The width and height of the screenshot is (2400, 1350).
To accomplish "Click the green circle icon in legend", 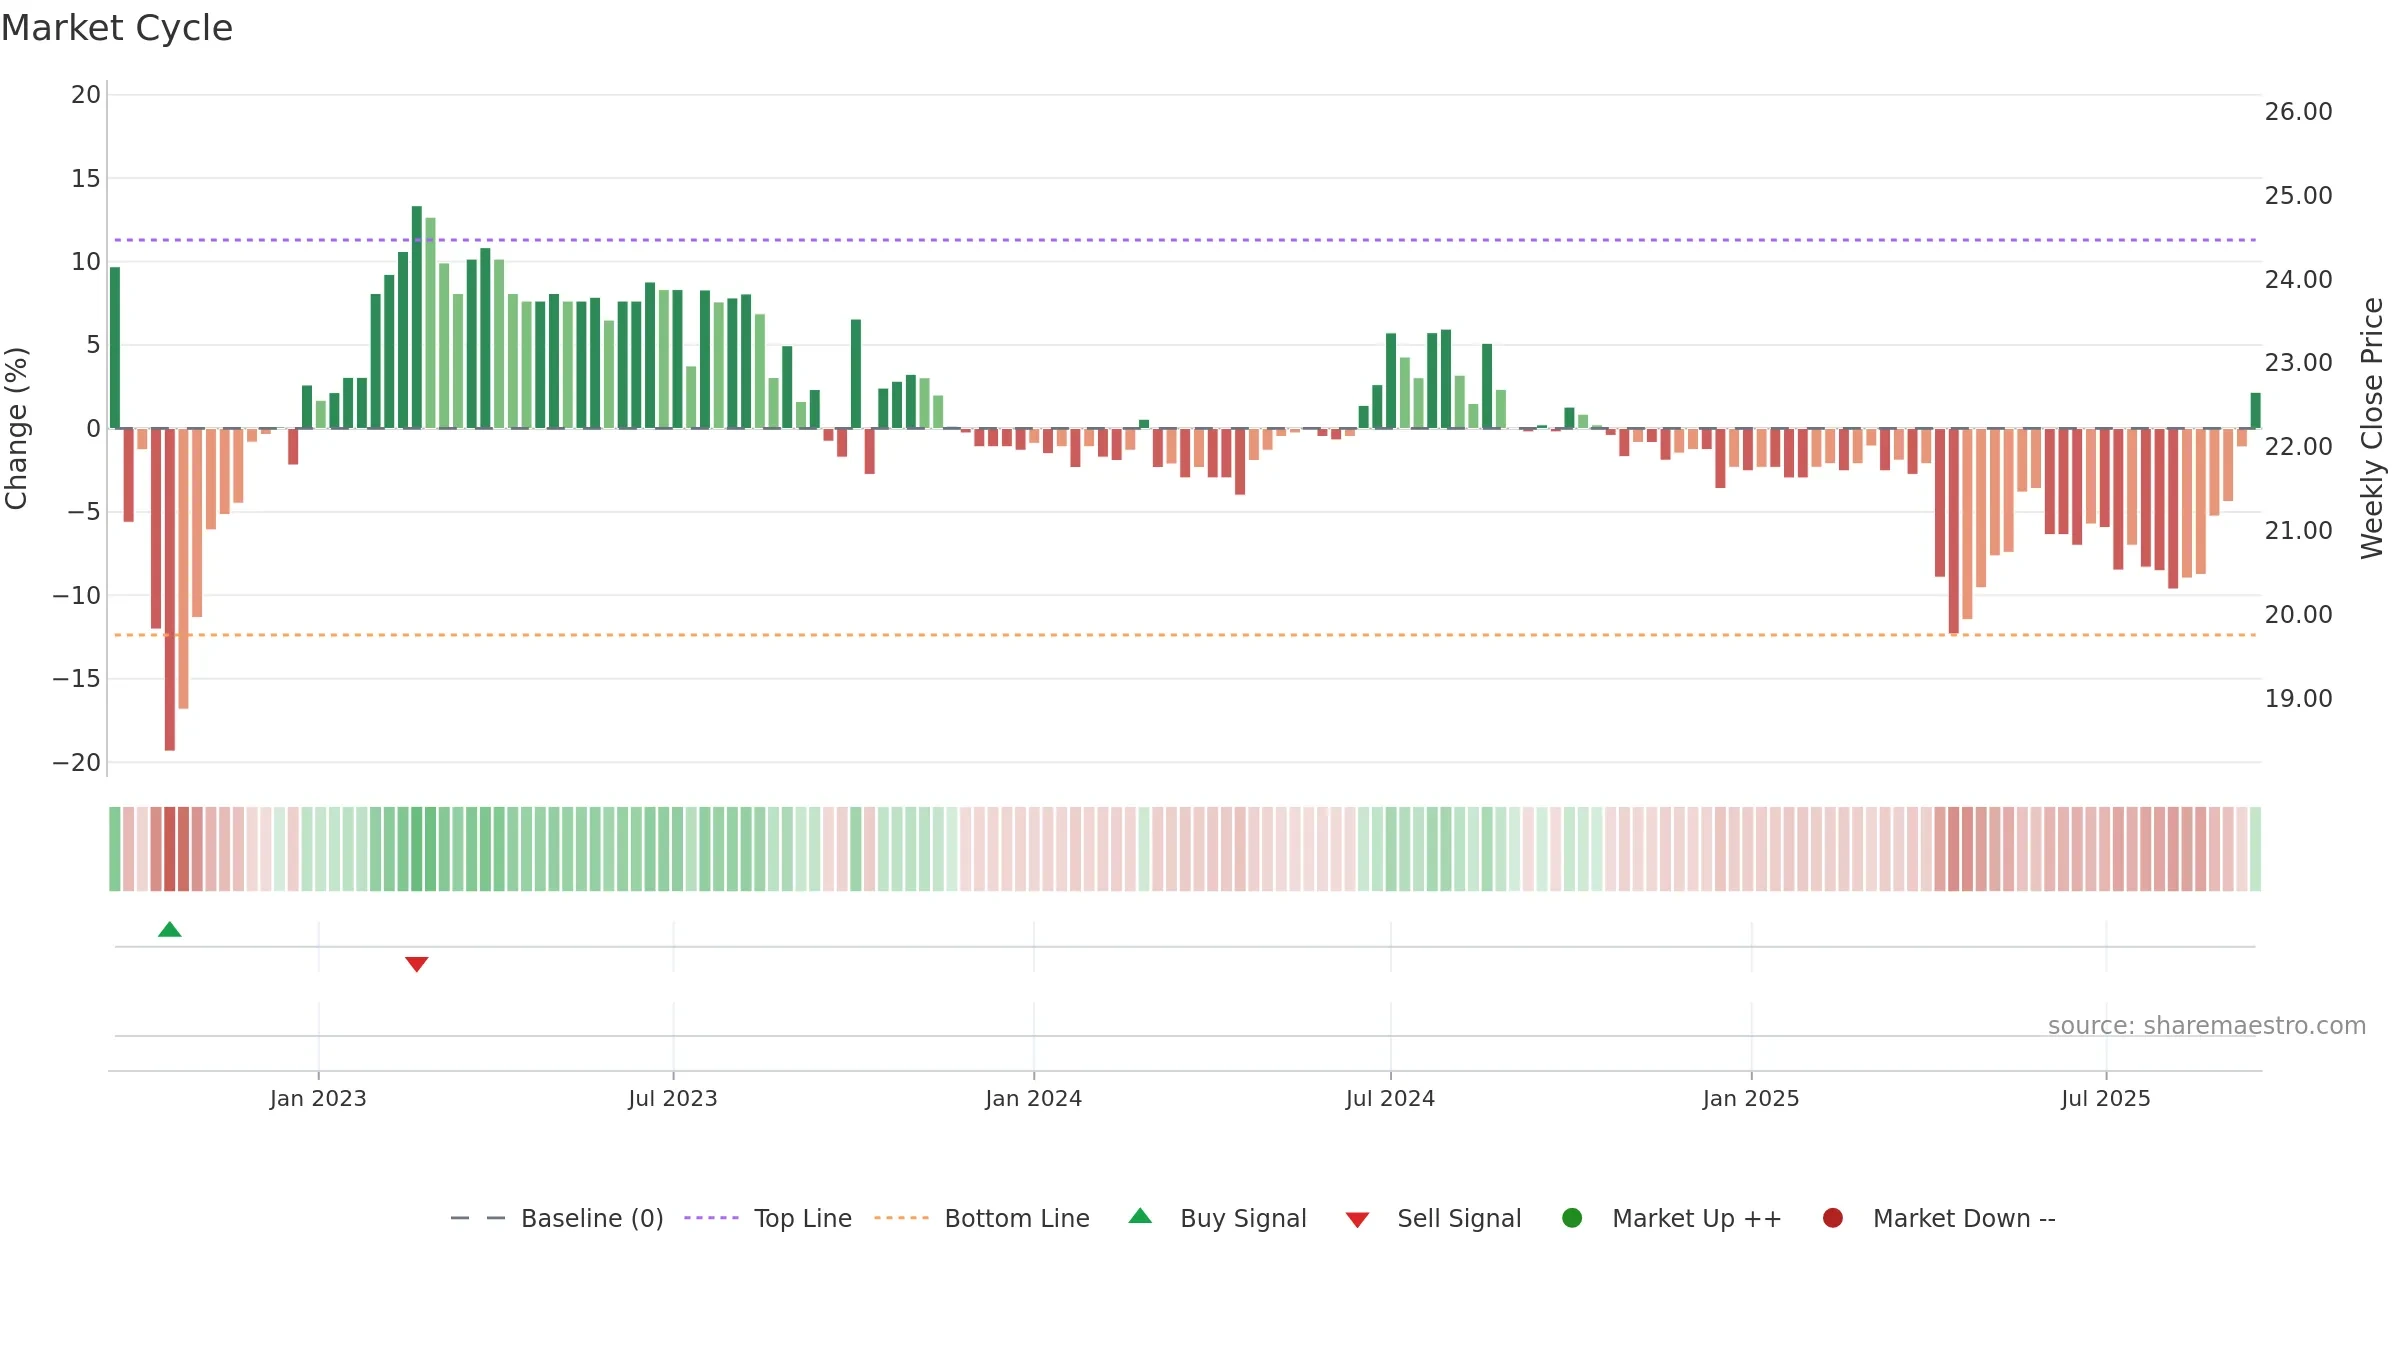I will click(1572, 1218).
